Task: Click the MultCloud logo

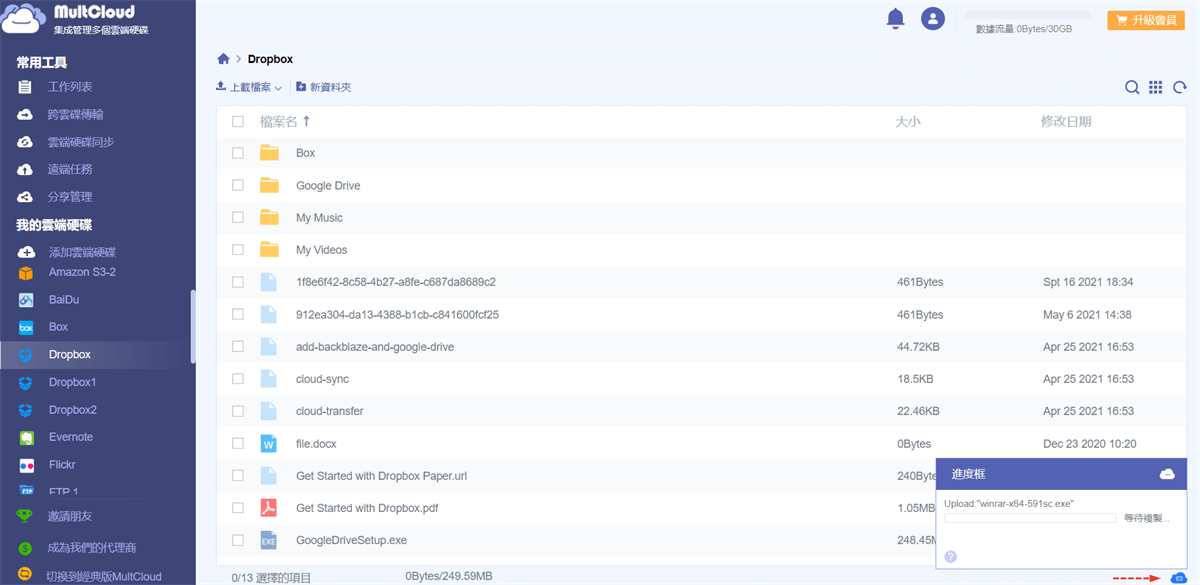Action: coord(78,19)
